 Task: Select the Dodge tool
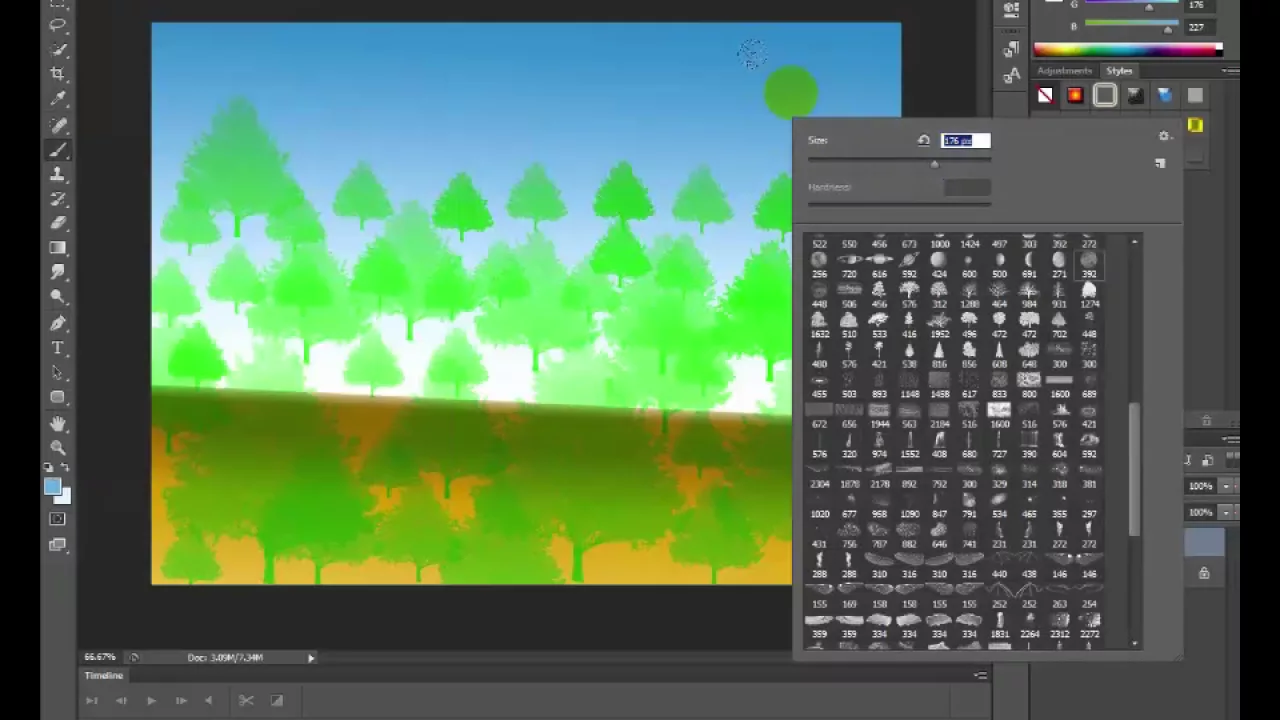[x=58, y=297]
